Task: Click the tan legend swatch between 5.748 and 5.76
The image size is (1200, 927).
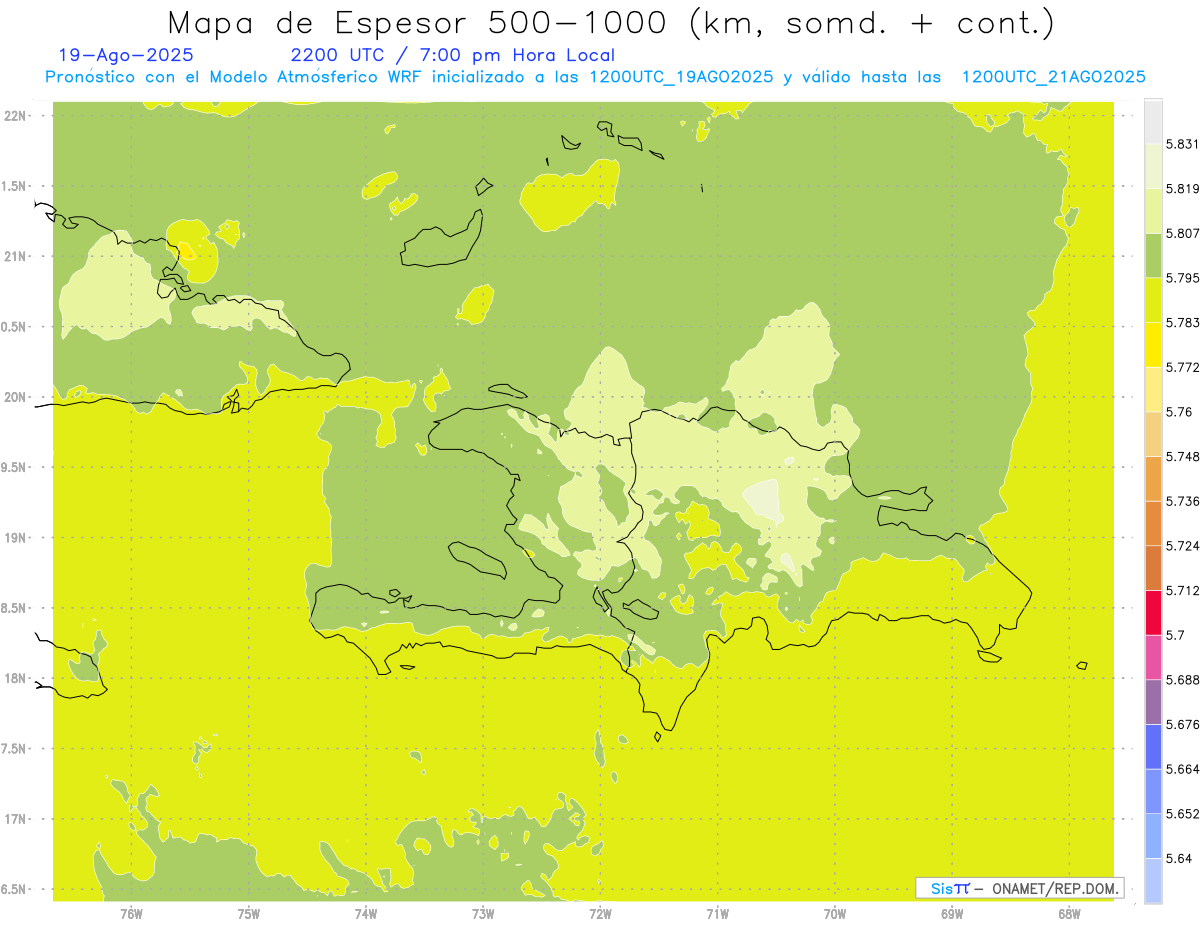Action: 1153,434
